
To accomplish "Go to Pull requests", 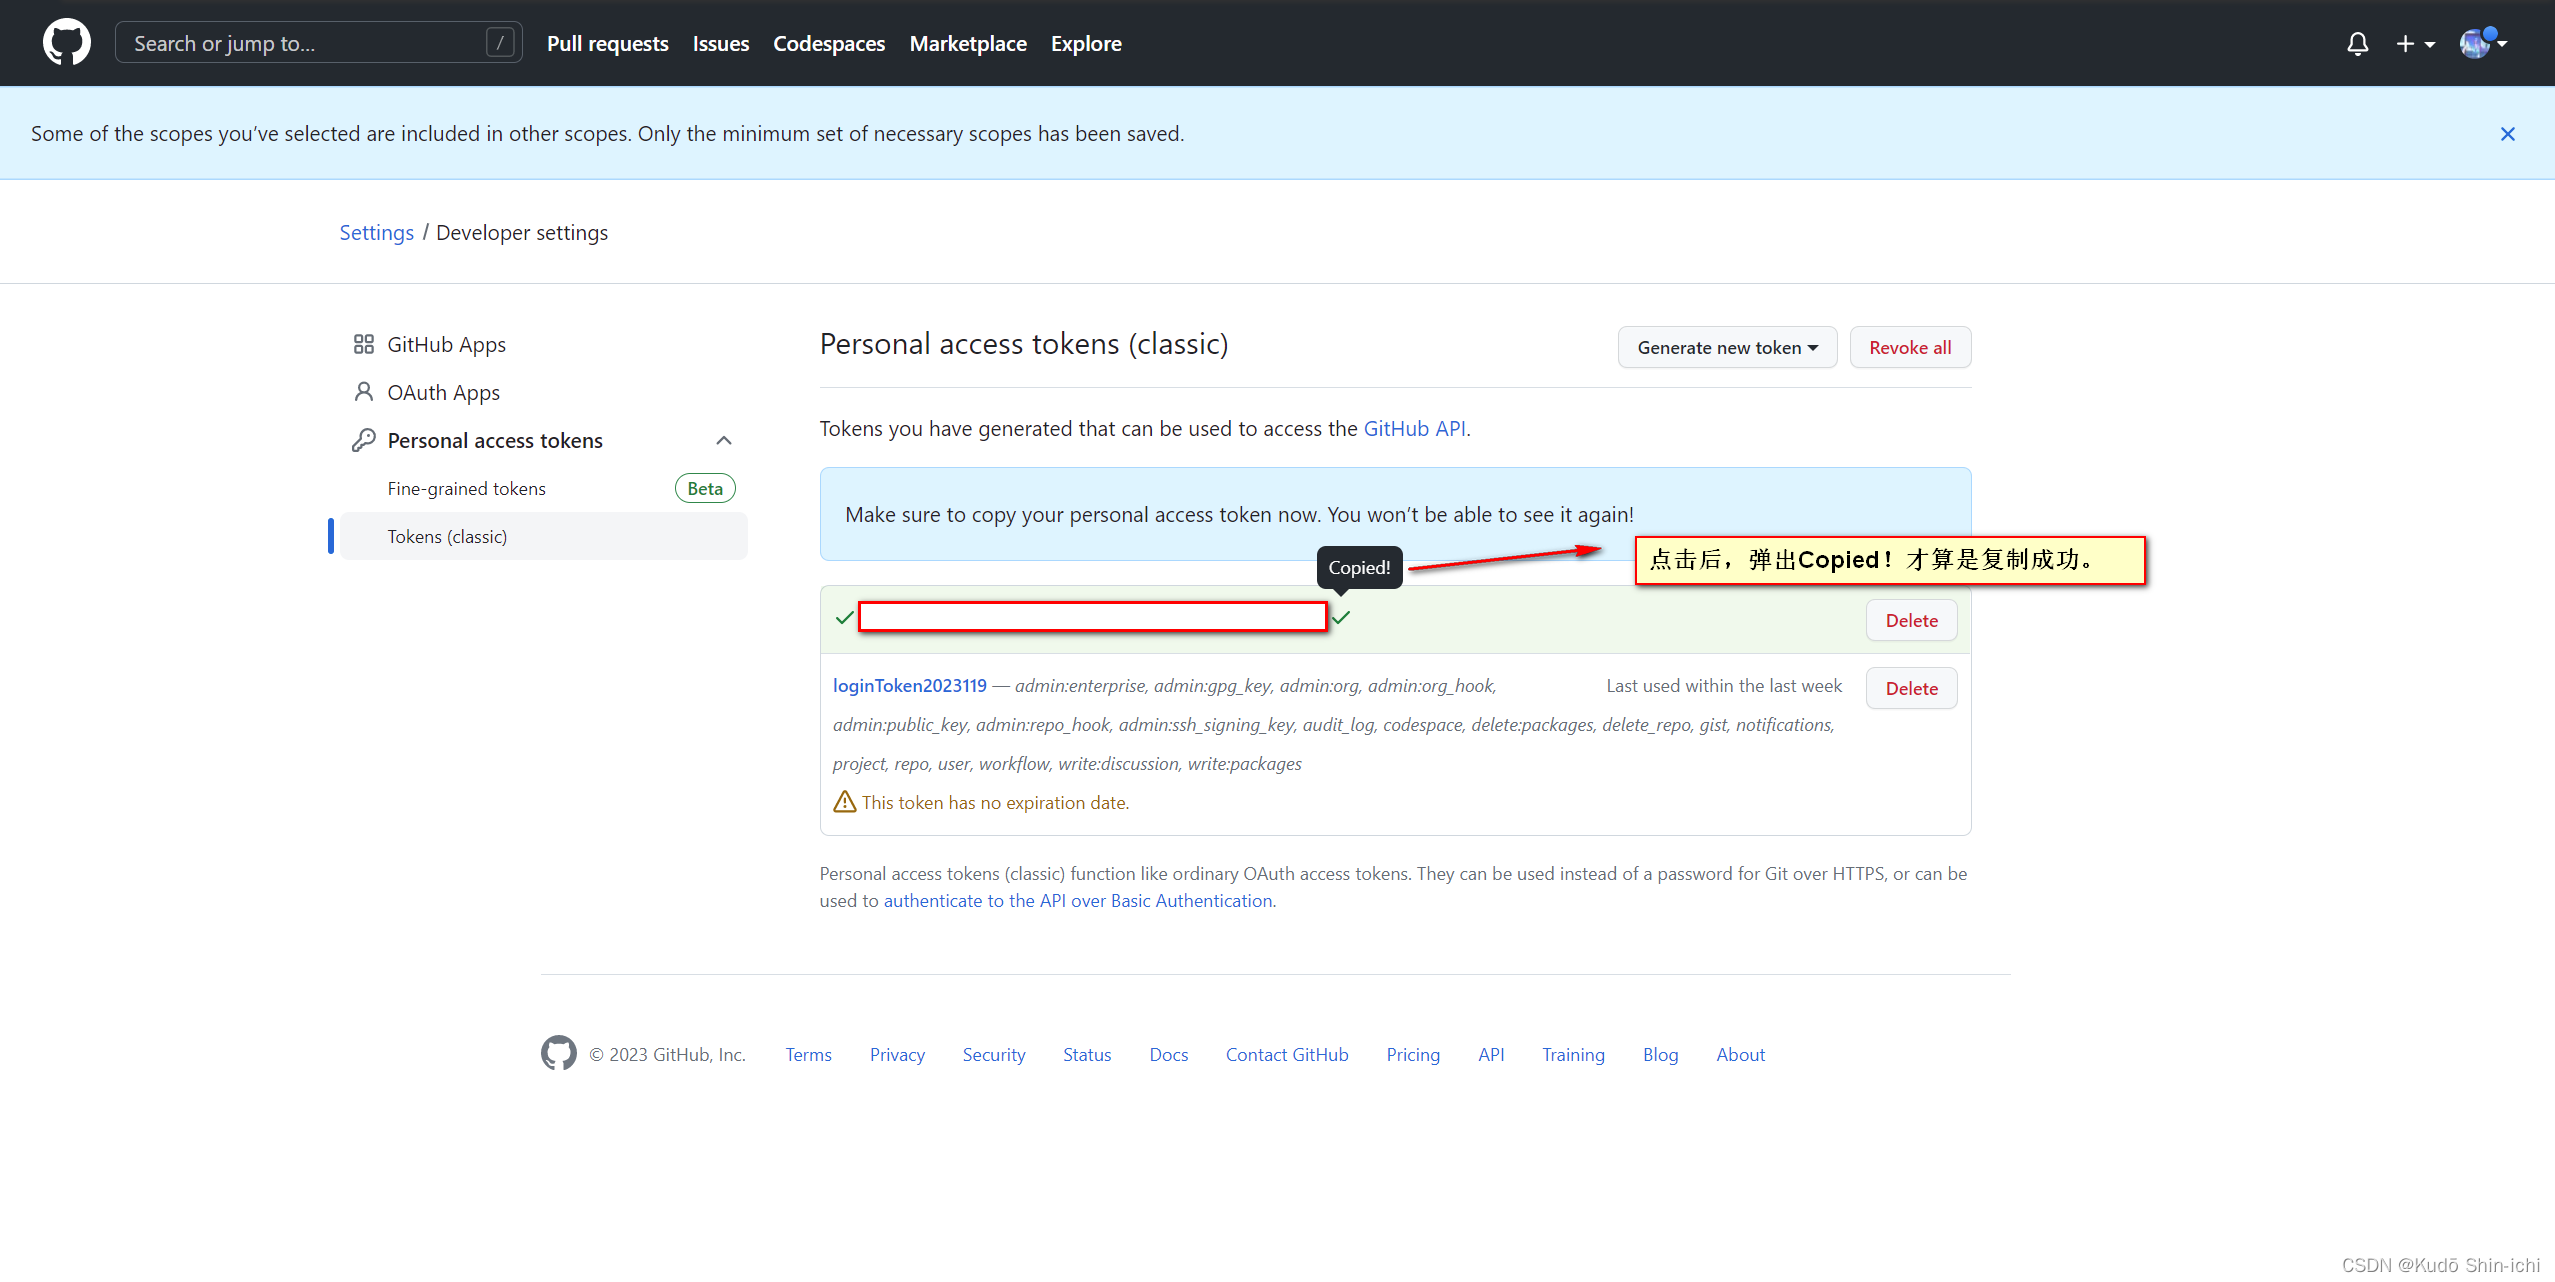I will pyautogui.click(x=607, y=44).
